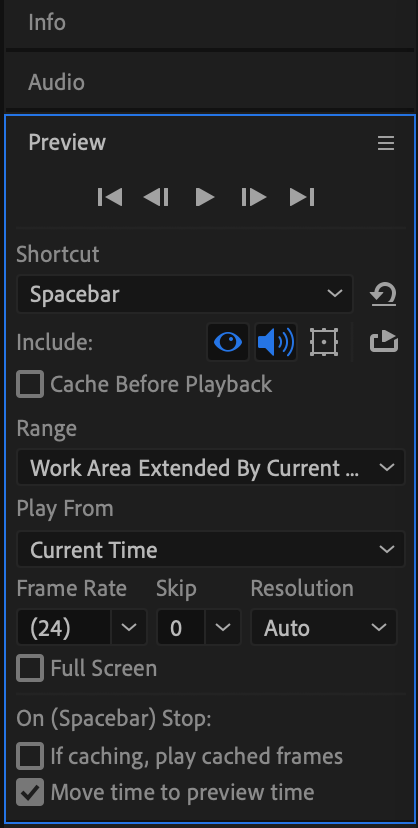Check If caching, play cached frames

click(x=30, y=756)
